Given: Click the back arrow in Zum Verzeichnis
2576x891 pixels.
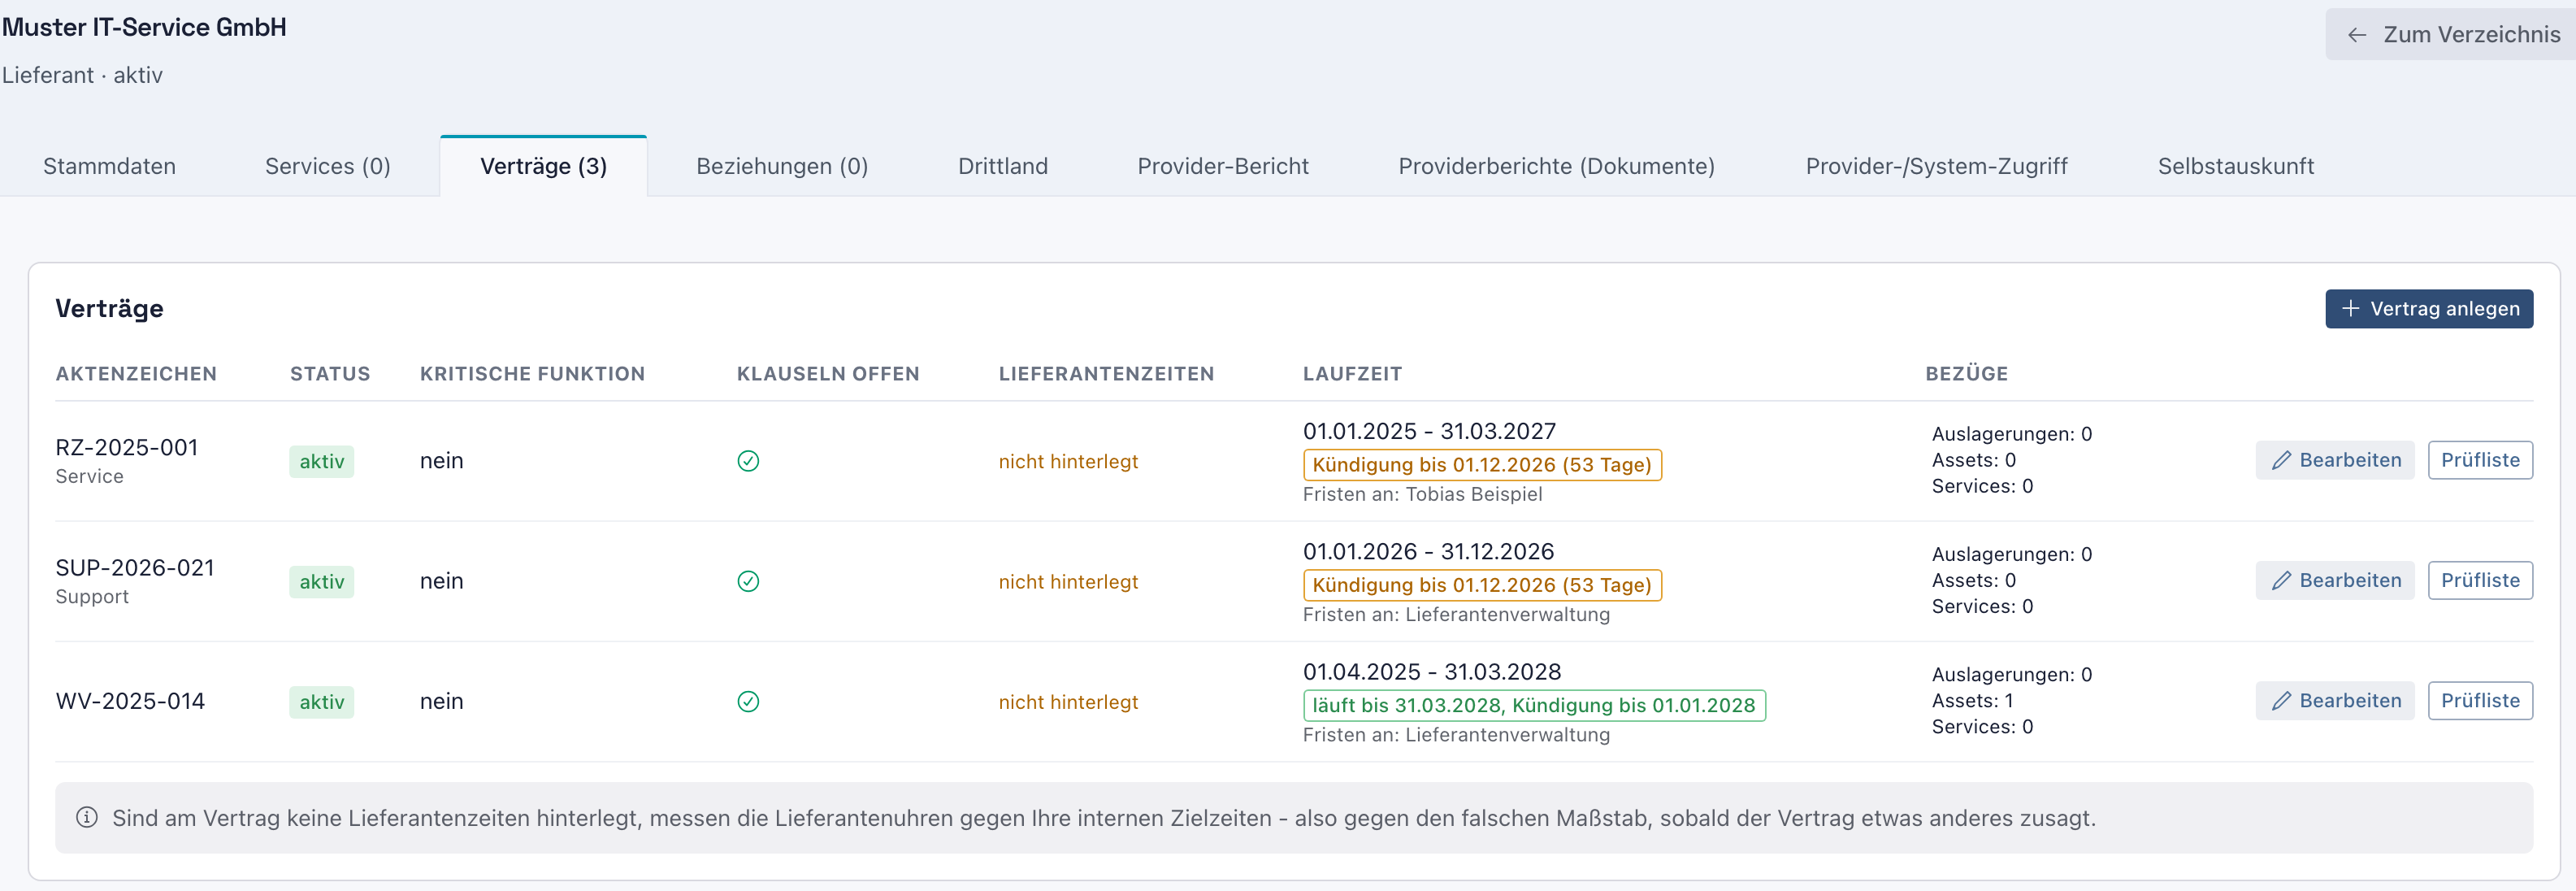Looking at the screenshot, I should coord(2357,35).
